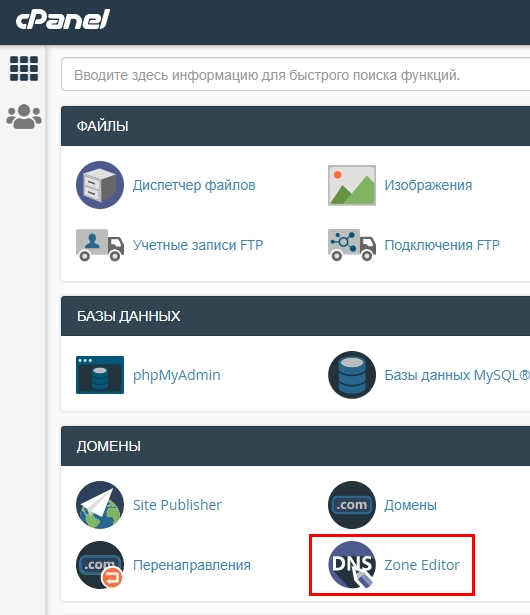Open Подключения FTP link
This screenshot has height=615, width=530.
[x=442, y=245]
